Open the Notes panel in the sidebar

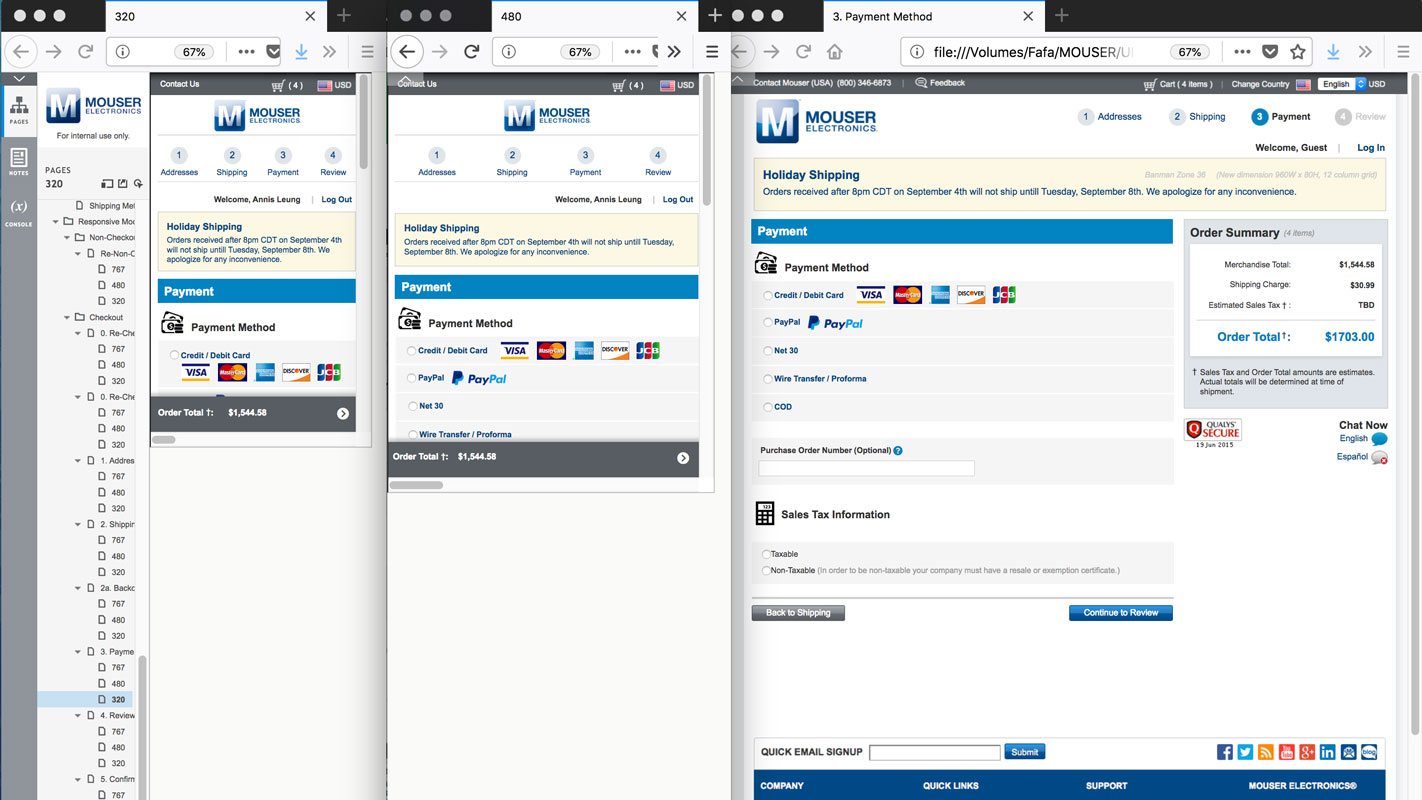tap(18, 162)
